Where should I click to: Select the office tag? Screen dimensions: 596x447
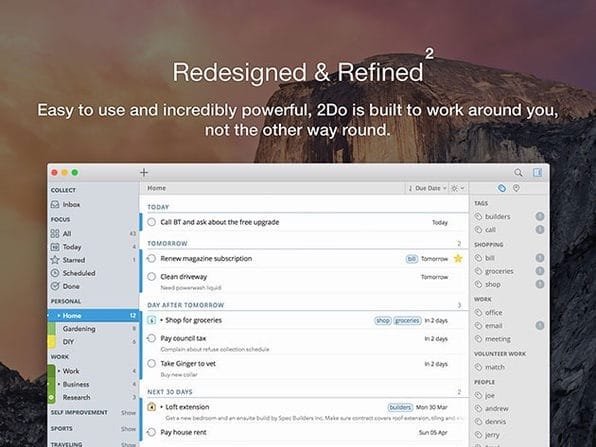(x=509, y=312)
